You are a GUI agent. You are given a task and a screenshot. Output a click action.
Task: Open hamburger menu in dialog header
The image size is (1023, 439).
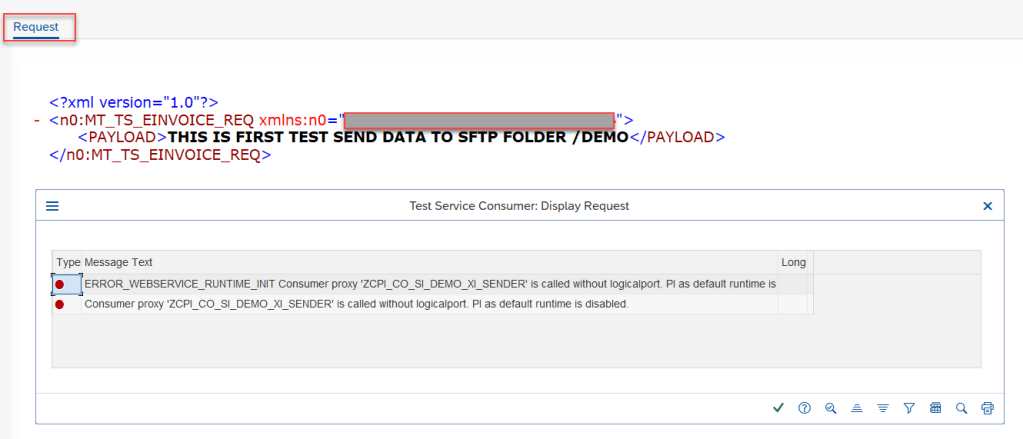pos(53,206)
